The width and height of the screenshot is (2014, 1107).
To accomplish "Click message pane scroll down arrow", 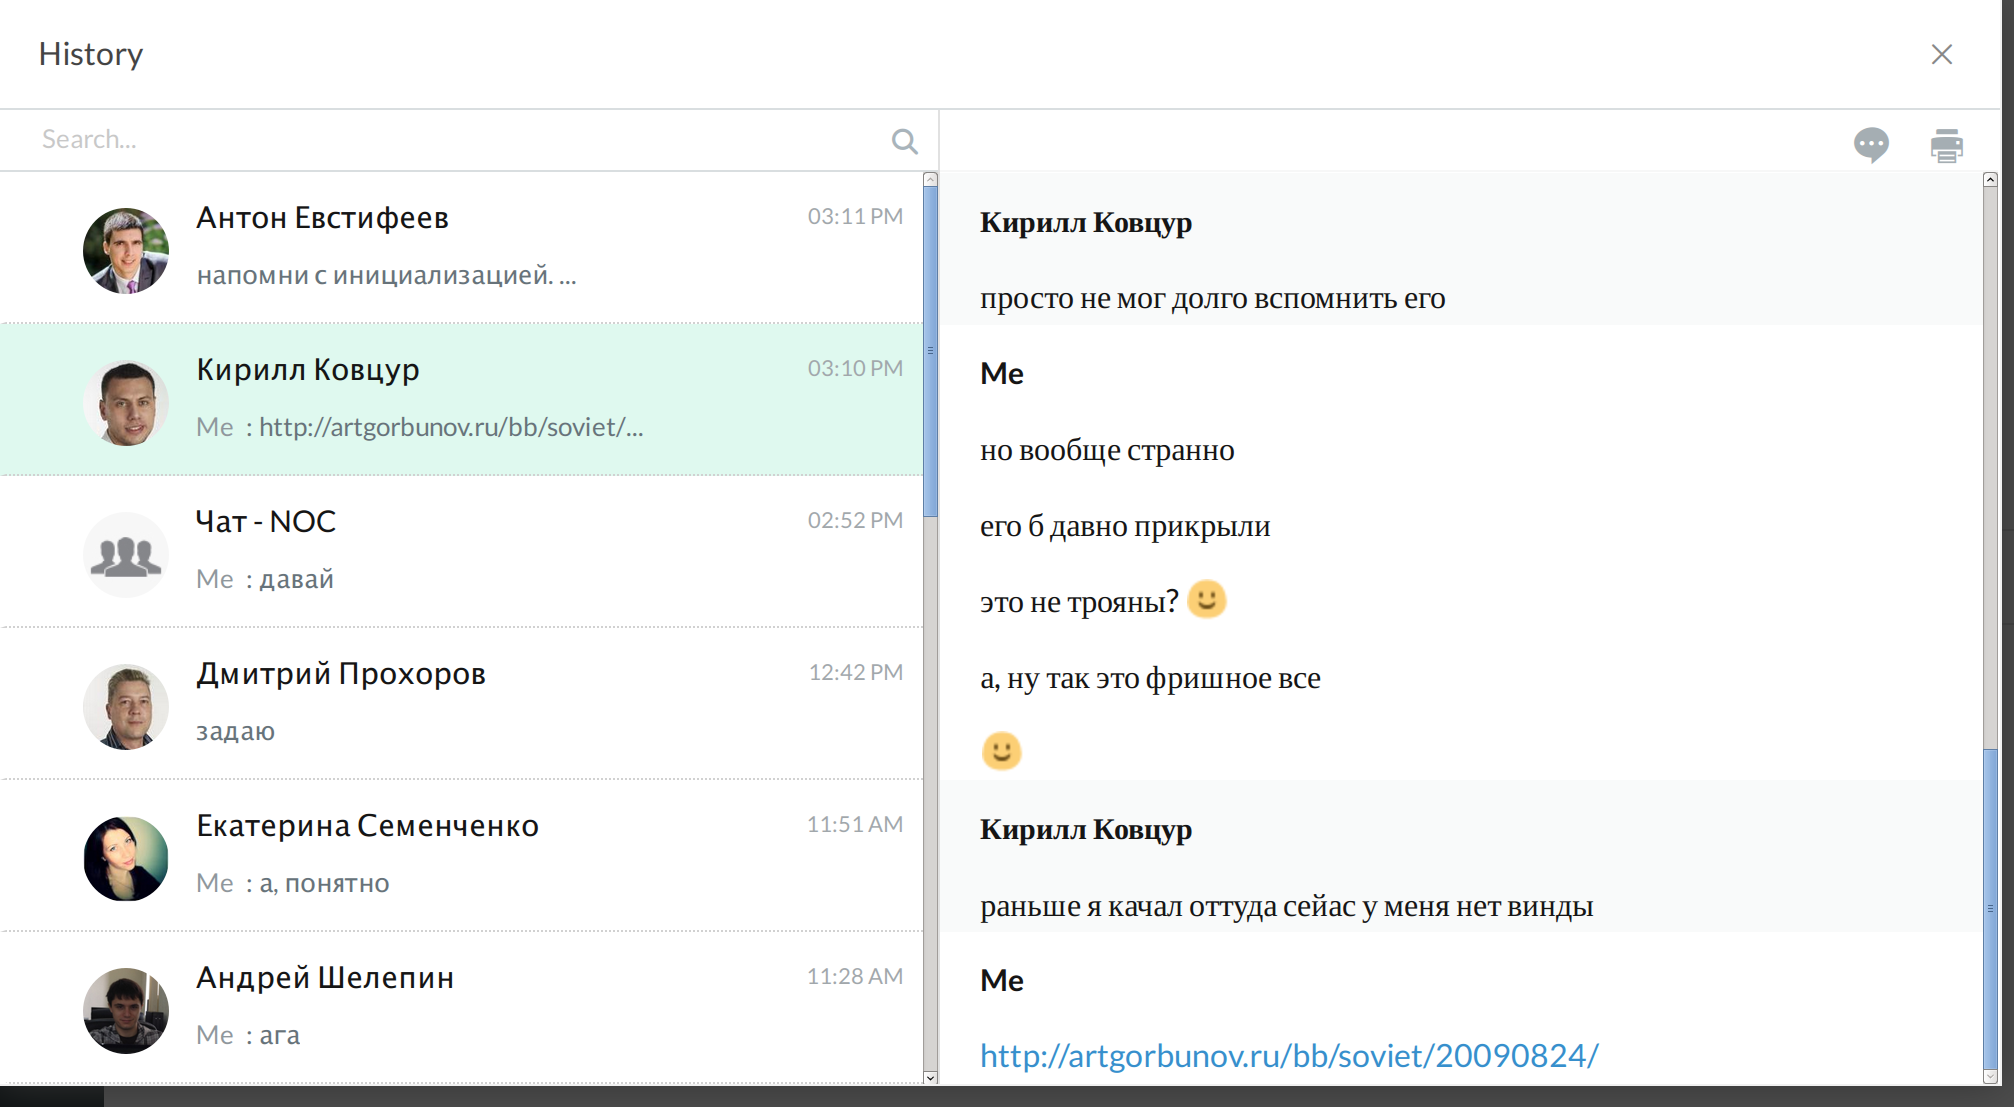I will click(1990, 1077).
